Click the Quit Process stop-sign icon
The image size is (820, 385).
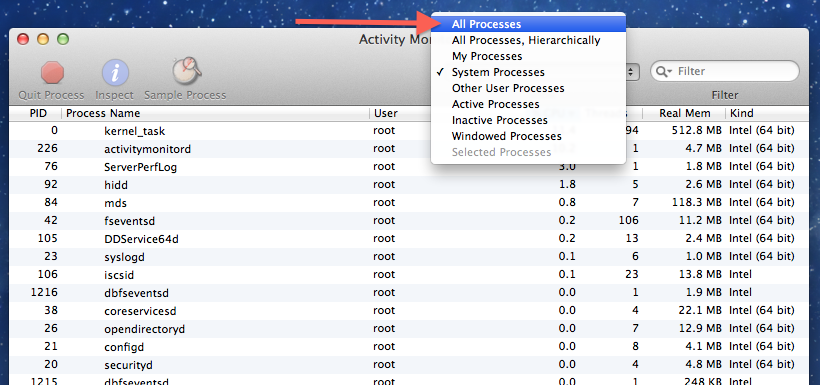(x=52, y=72)
